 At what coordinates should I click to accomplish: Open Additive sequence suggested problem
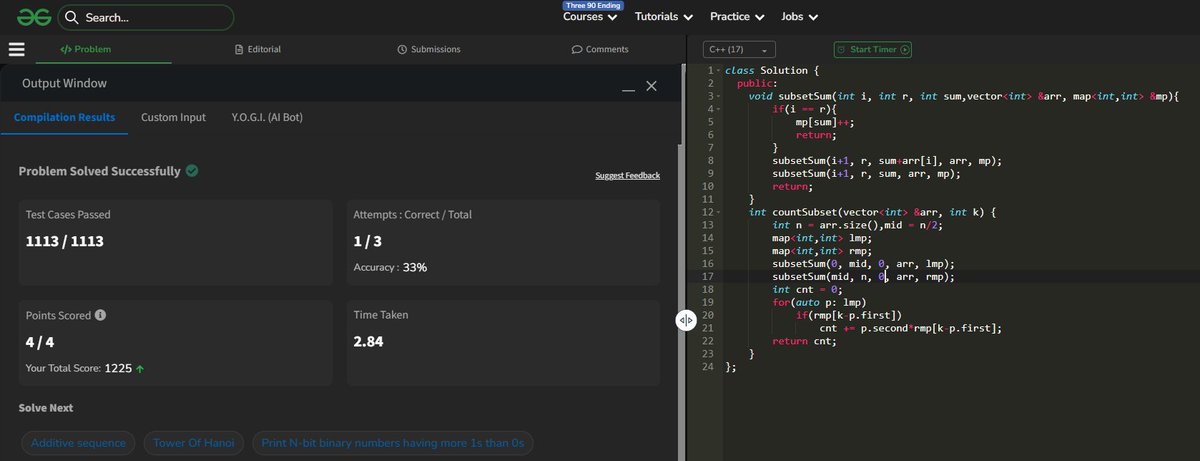pos(78,443)
